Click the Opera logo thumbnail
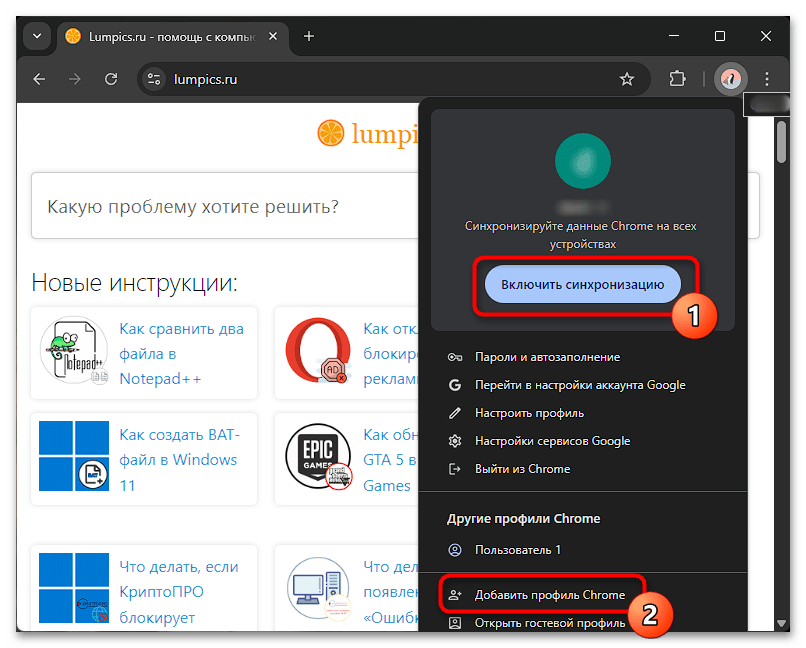The width and height of the screenshot is (806, 648). point(318,350)
